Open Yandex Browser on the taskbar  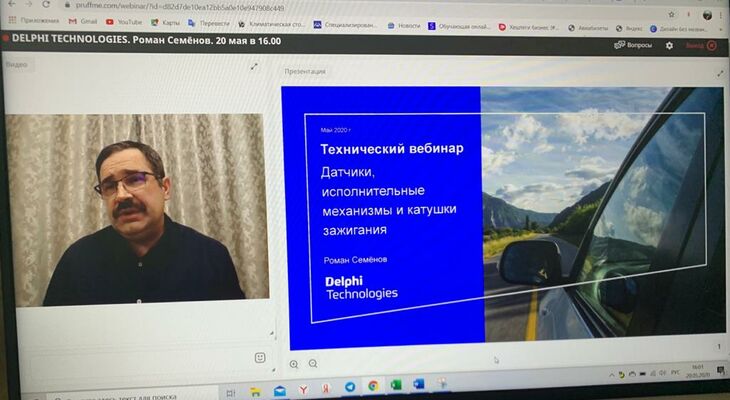tap(303, 390)
